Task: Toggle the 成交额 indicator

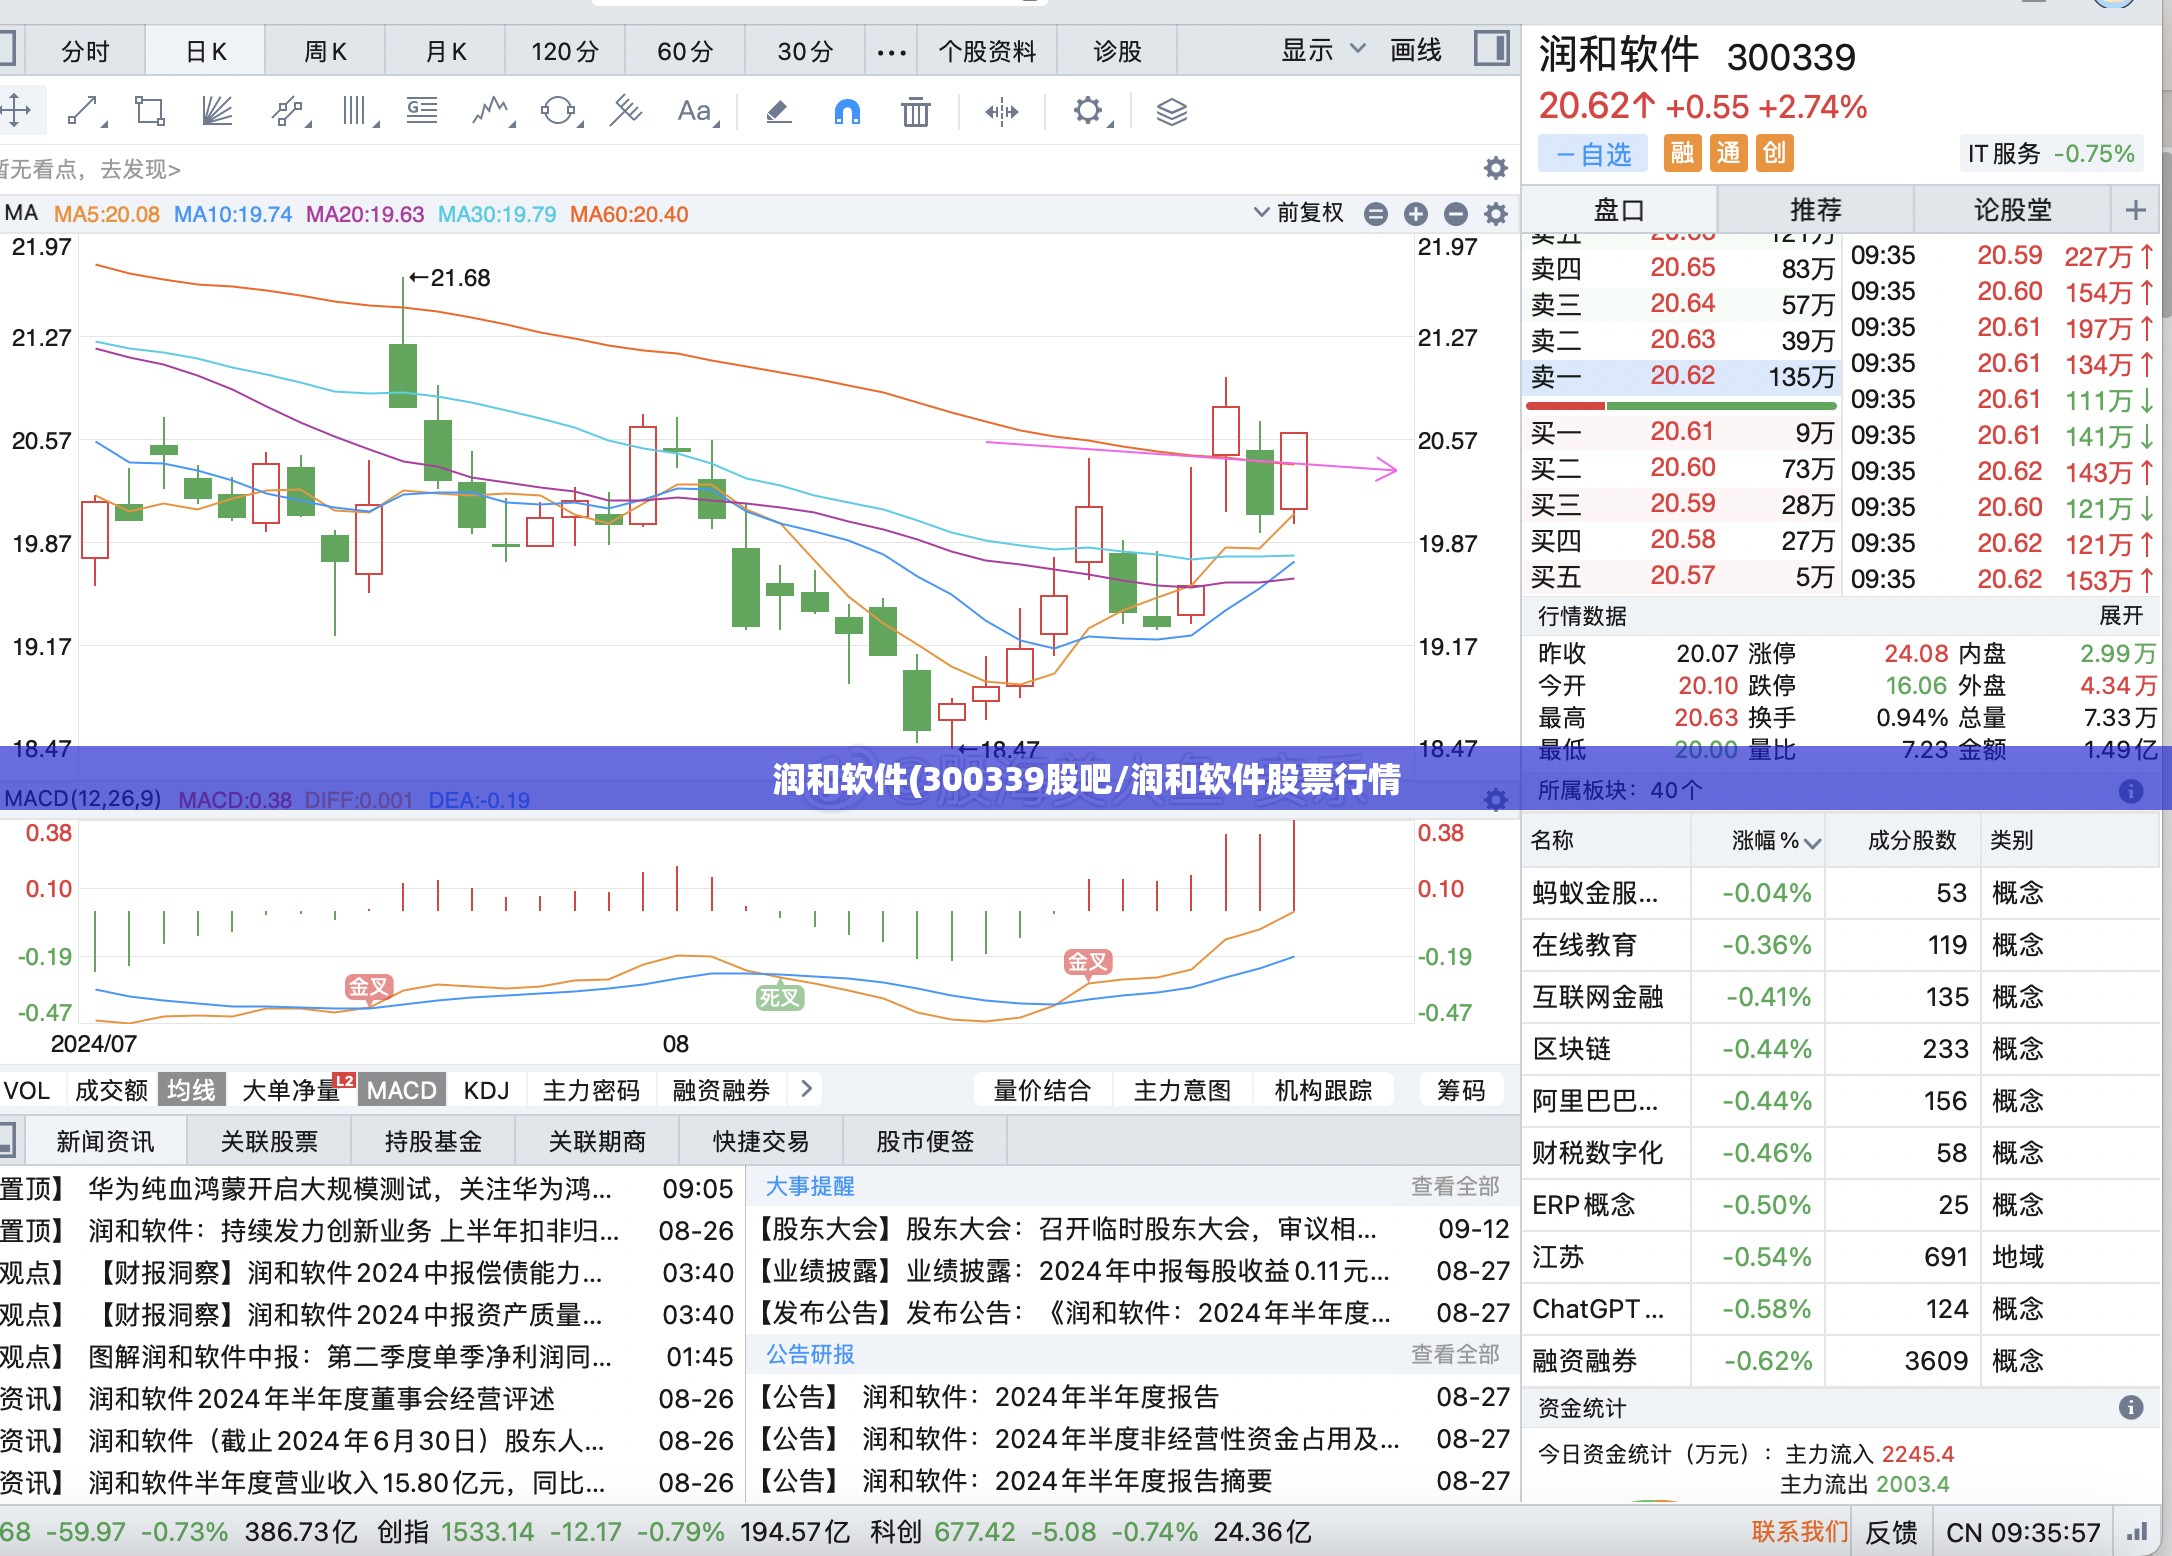Action: click(x=111, y=1090)
